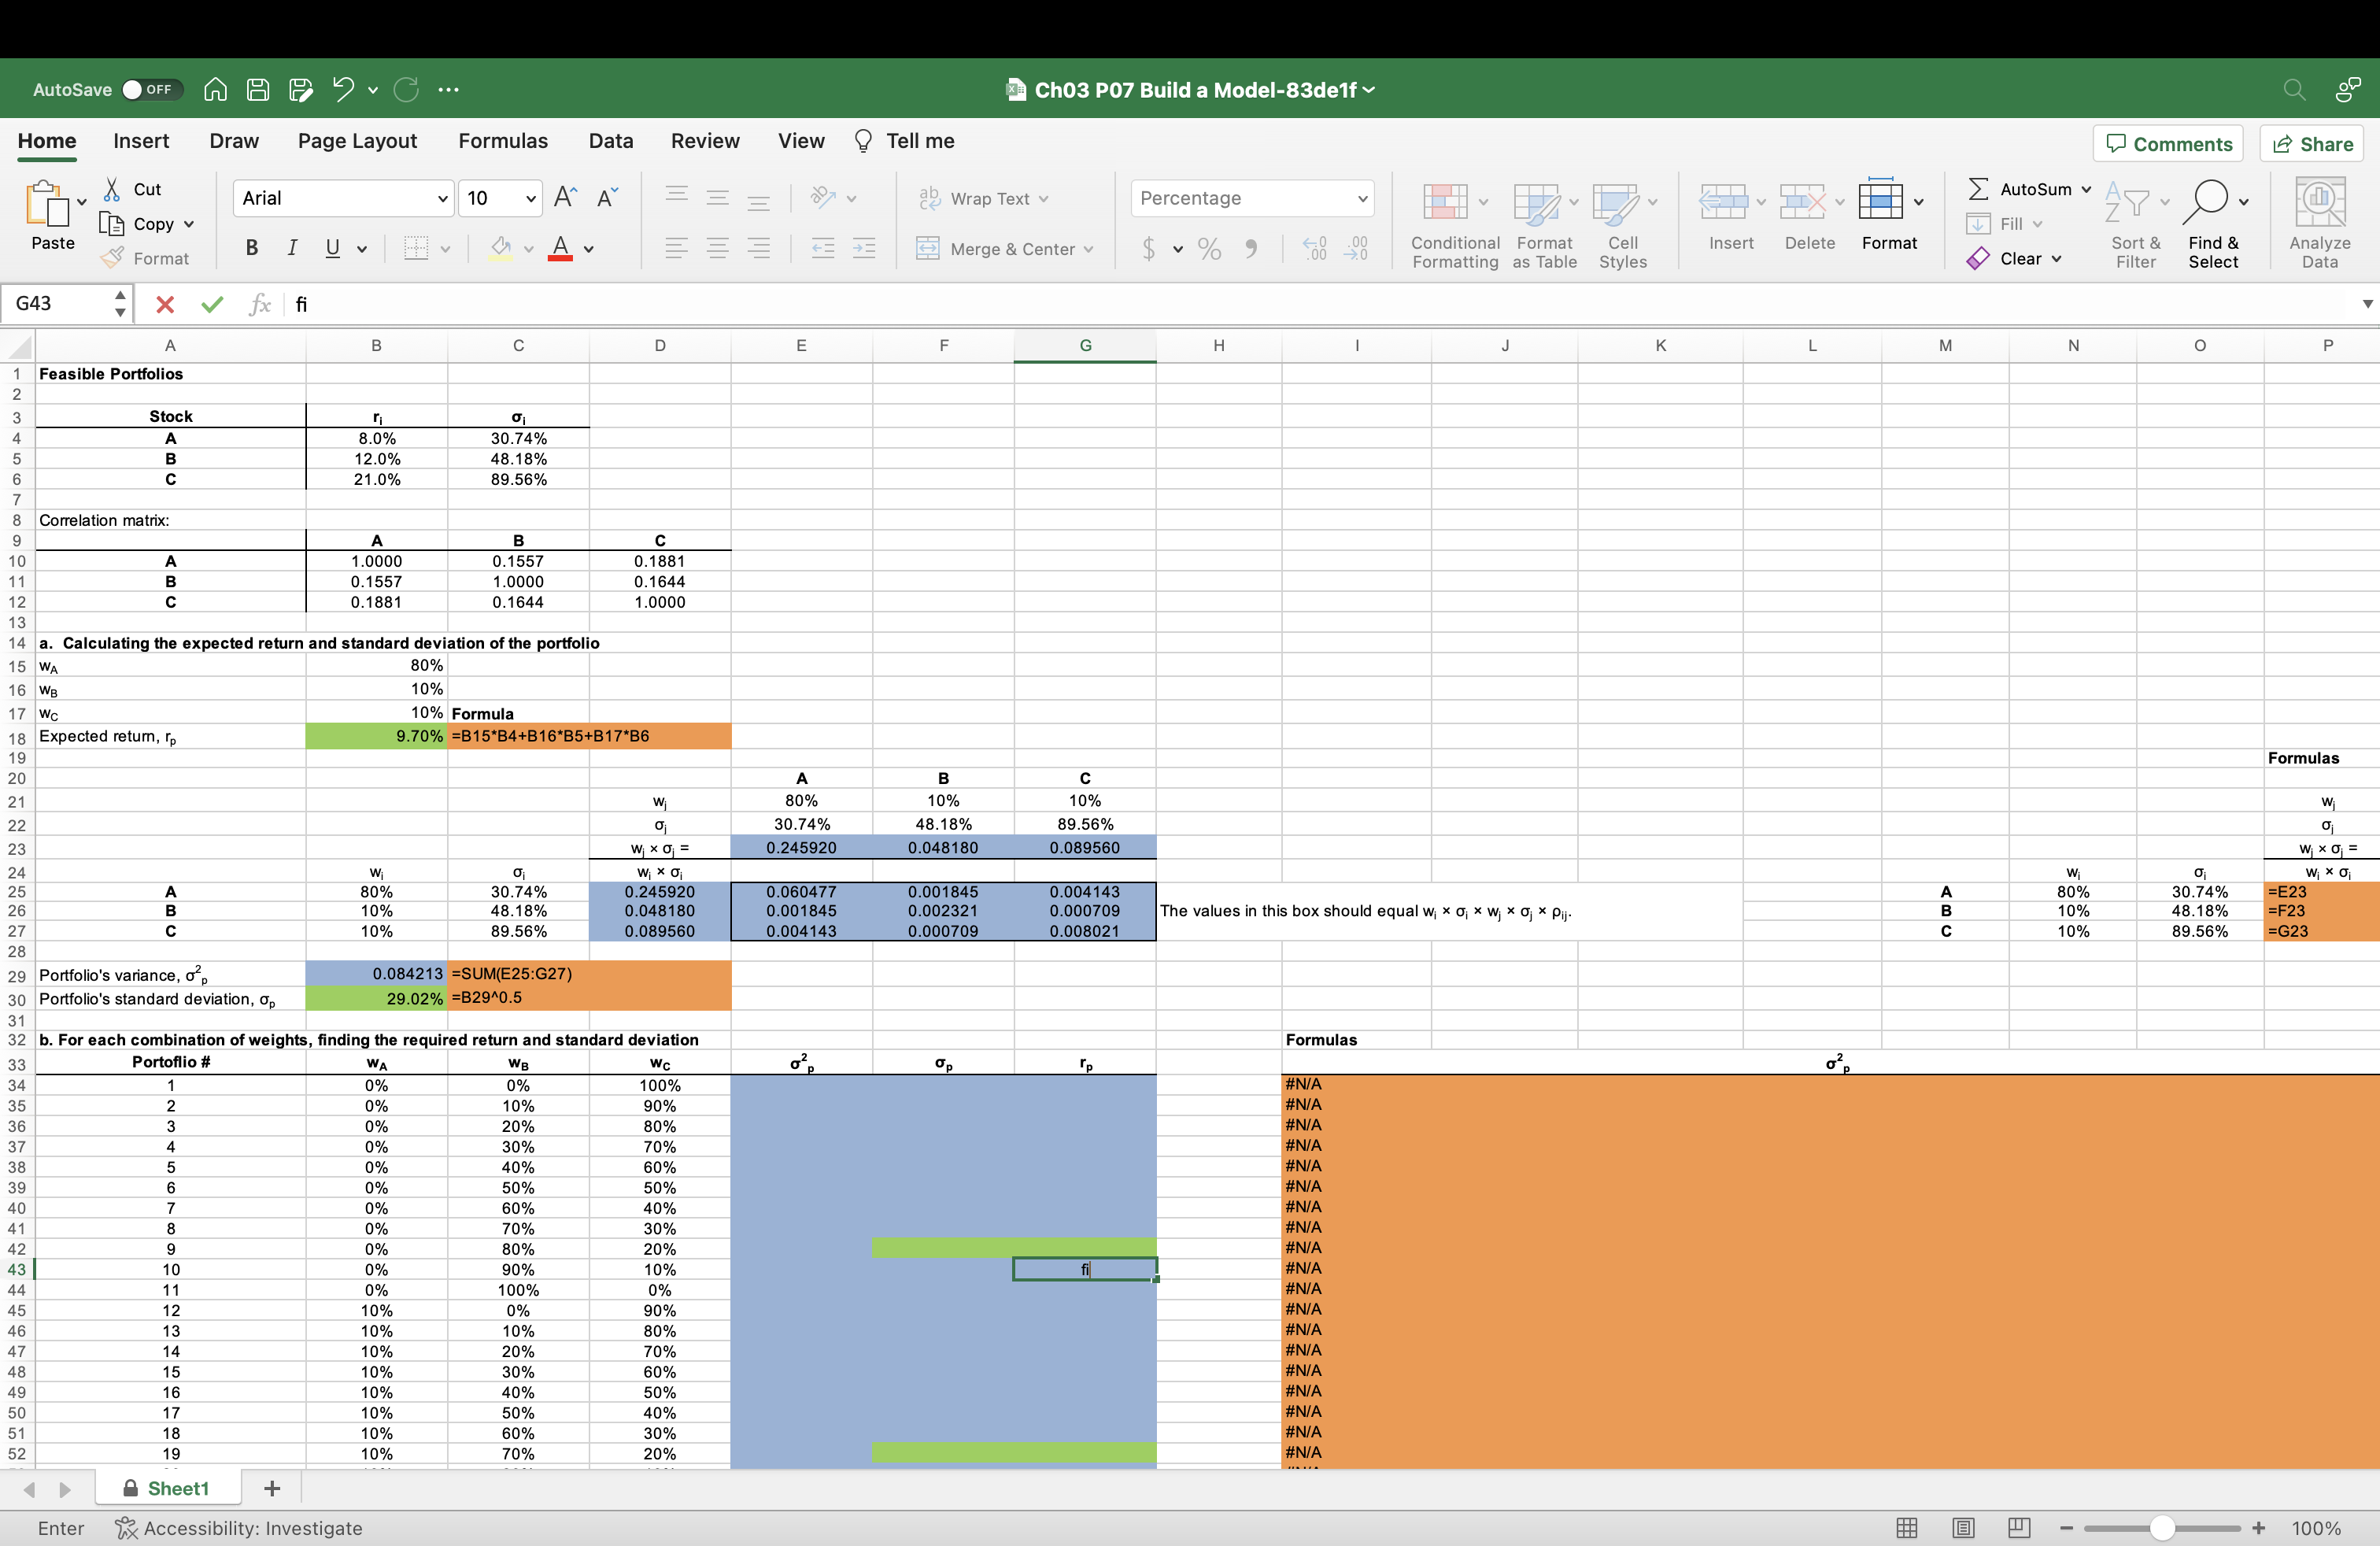Click the Undo arrow icon
Viewport: 2380px width, 1546px height.
point(343,90)
